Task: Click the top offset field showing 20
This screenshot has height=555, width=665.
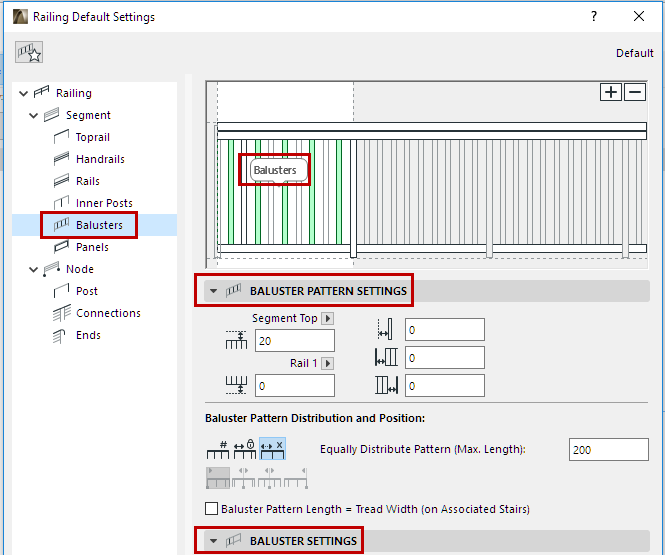Action: coord(295,341)
